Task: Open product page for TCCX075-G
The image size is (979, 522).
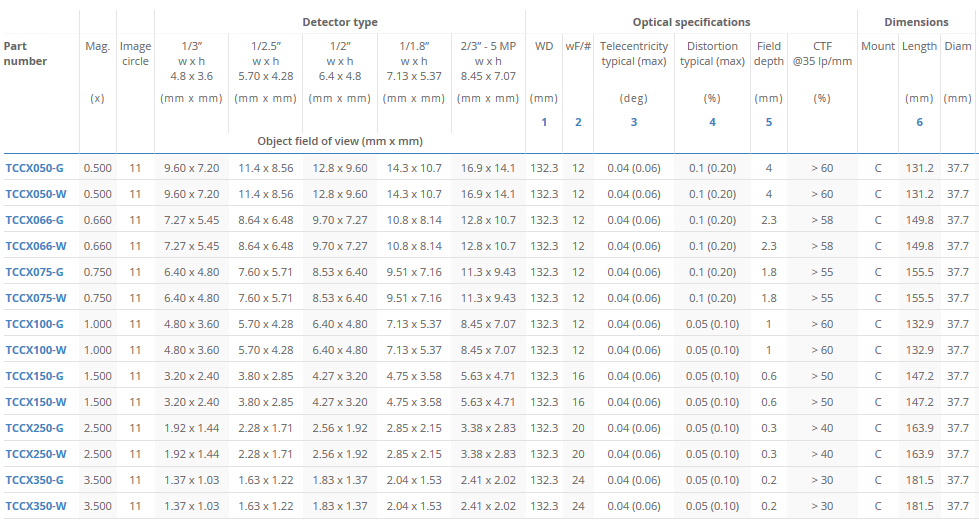Action: [34, 272]
